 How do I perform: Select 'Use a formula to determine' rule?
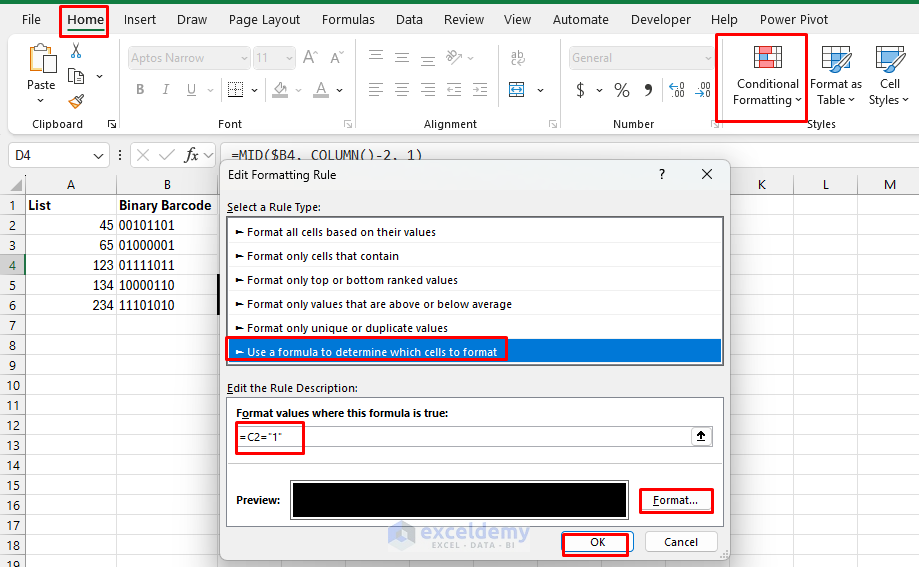475,352
